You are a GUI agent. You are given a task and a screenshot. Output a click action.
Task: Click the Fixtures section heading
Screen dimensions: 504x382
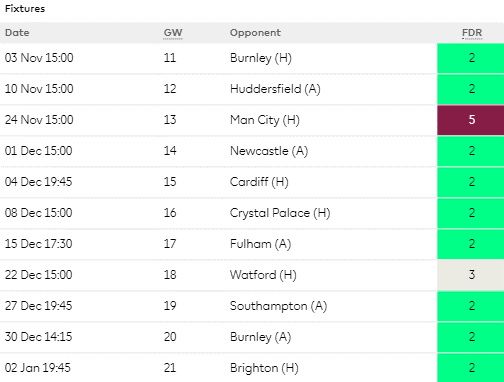[25, 8]
